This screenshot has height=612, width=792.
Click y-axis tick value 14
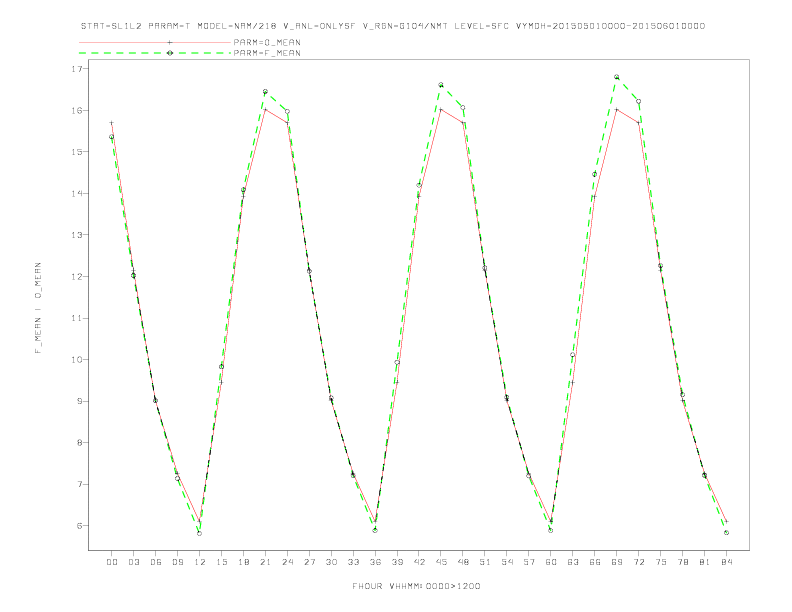(77, 193)
